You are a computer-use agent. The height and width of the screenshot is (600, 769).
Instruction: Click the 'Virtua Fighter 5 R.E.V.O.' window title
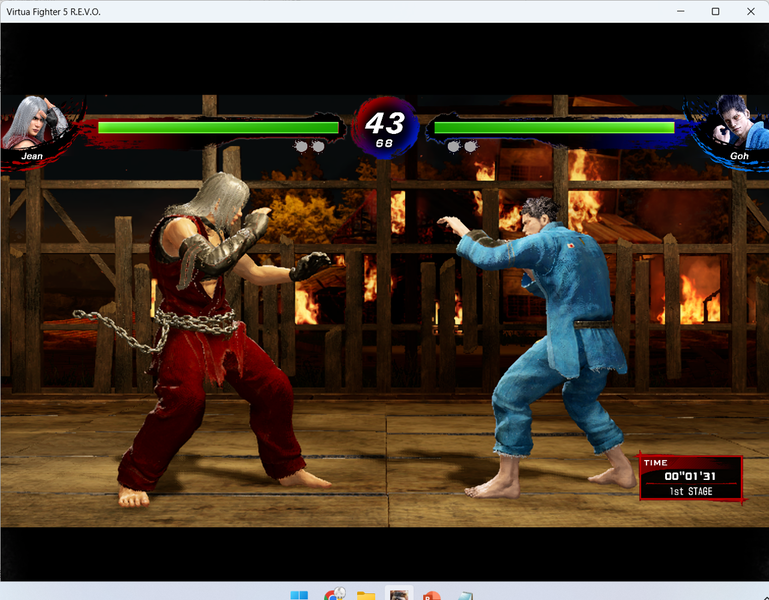tap(53, 12)
